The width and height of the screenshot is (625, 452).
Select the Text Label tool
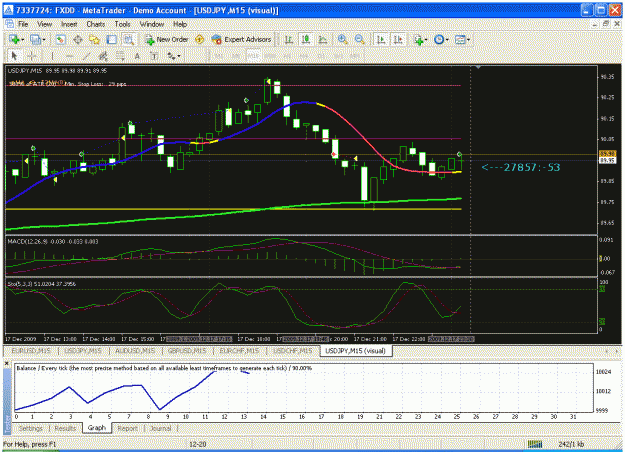pos(154,56)
